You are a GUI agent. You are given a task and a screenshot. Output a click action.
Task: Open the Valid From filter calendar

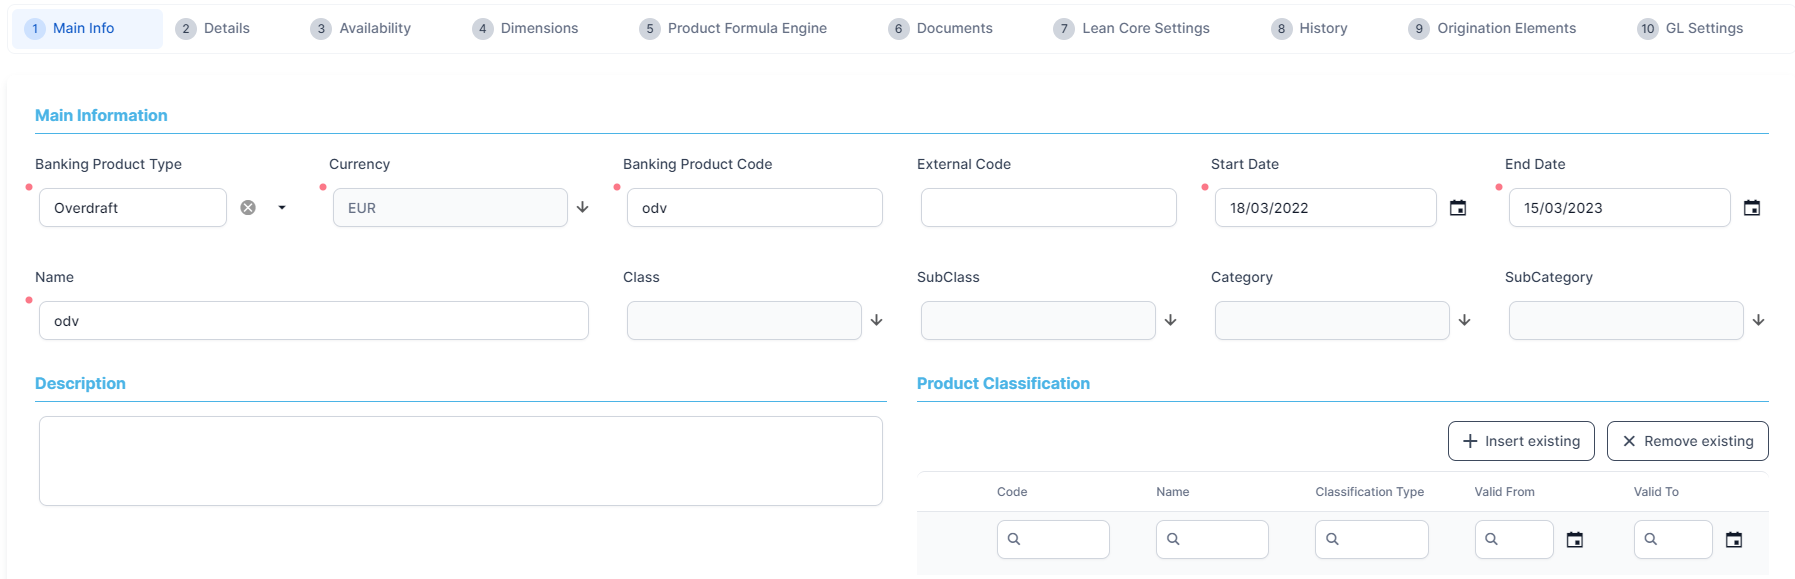pyautogui.click(x=1575, y=540)
